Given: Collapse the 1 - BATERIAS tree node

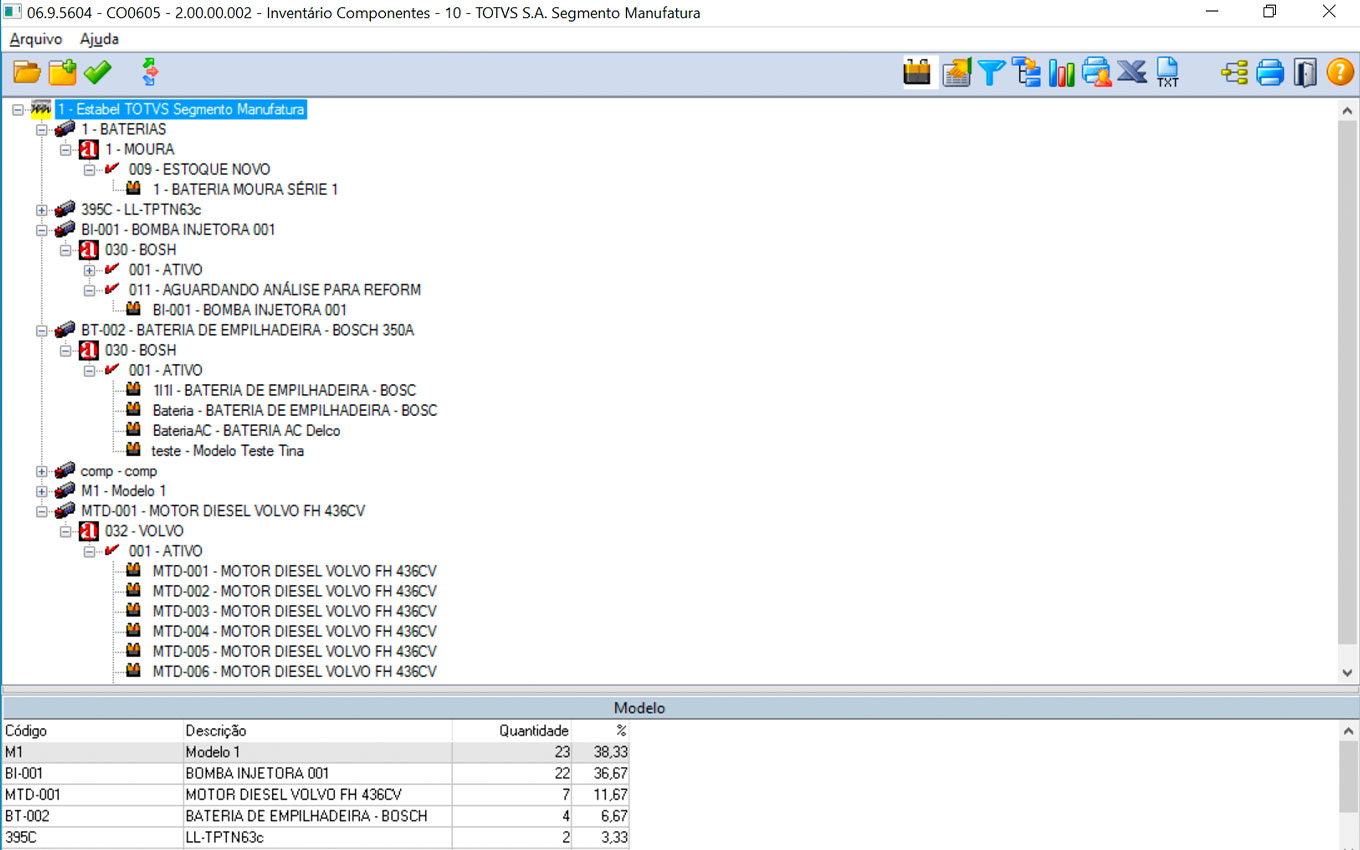Looking at the screenshot, I should 41,130.
